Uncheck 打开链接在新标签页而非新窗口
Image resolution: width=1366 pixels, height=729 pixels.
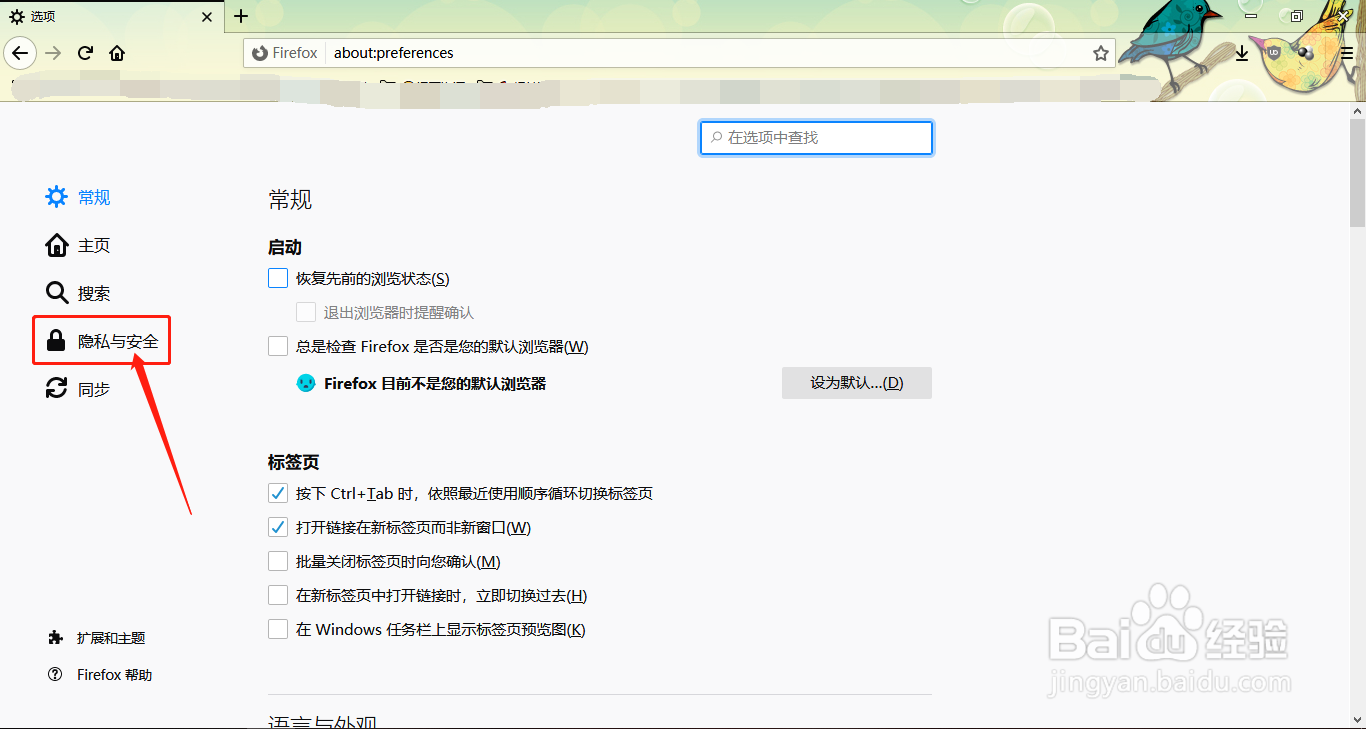point(278,527)
